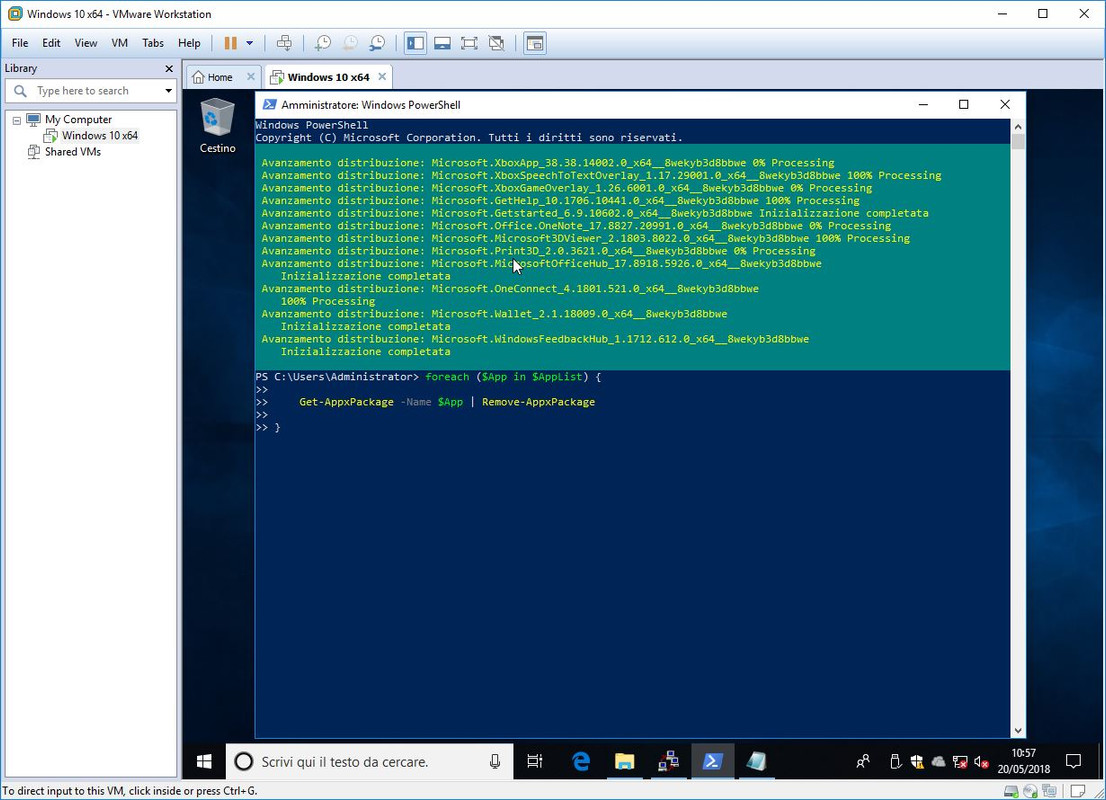Click the PowerShell scrollbar up arrow
Screen dimensions: 1106x800
[1018, 126]
